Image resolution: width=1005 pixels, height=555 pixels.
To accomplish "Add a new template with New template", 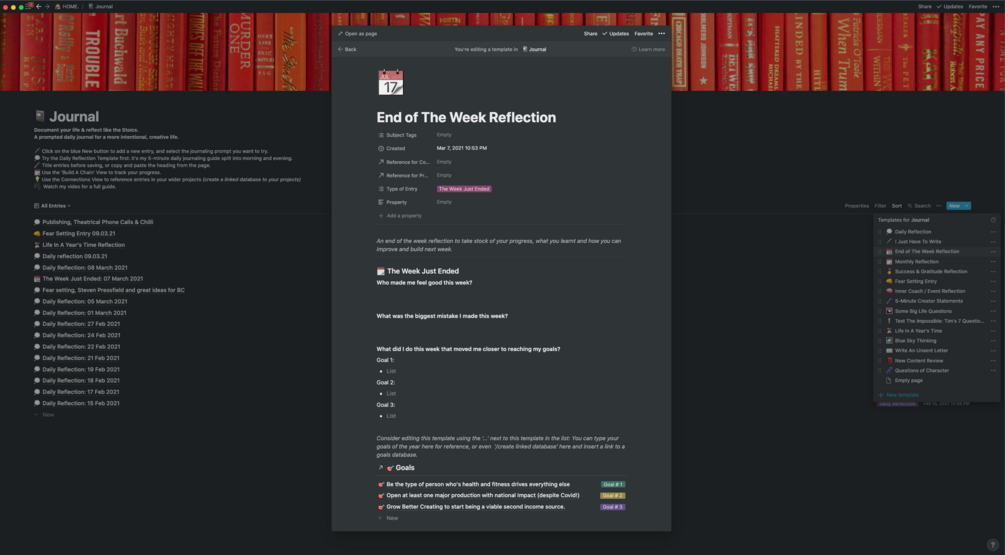I will pos(900,395).
